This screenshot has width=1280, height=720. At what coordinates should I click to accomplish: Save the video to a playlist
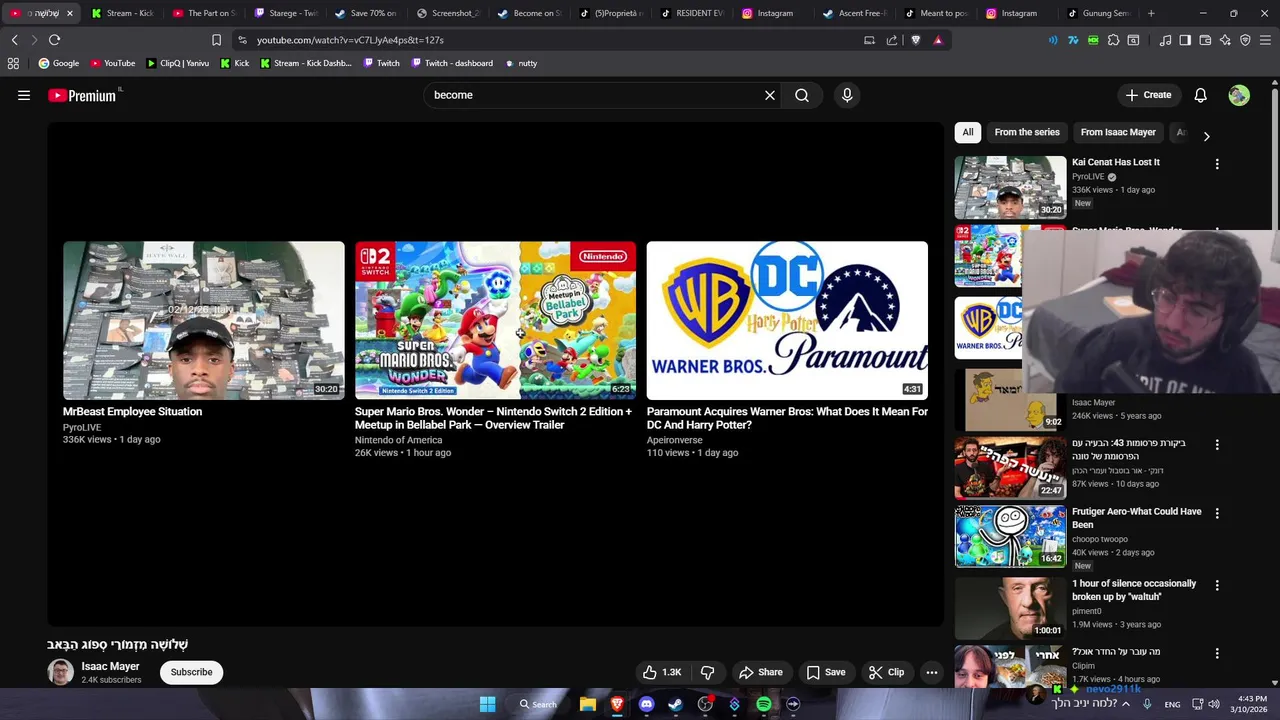826,672
